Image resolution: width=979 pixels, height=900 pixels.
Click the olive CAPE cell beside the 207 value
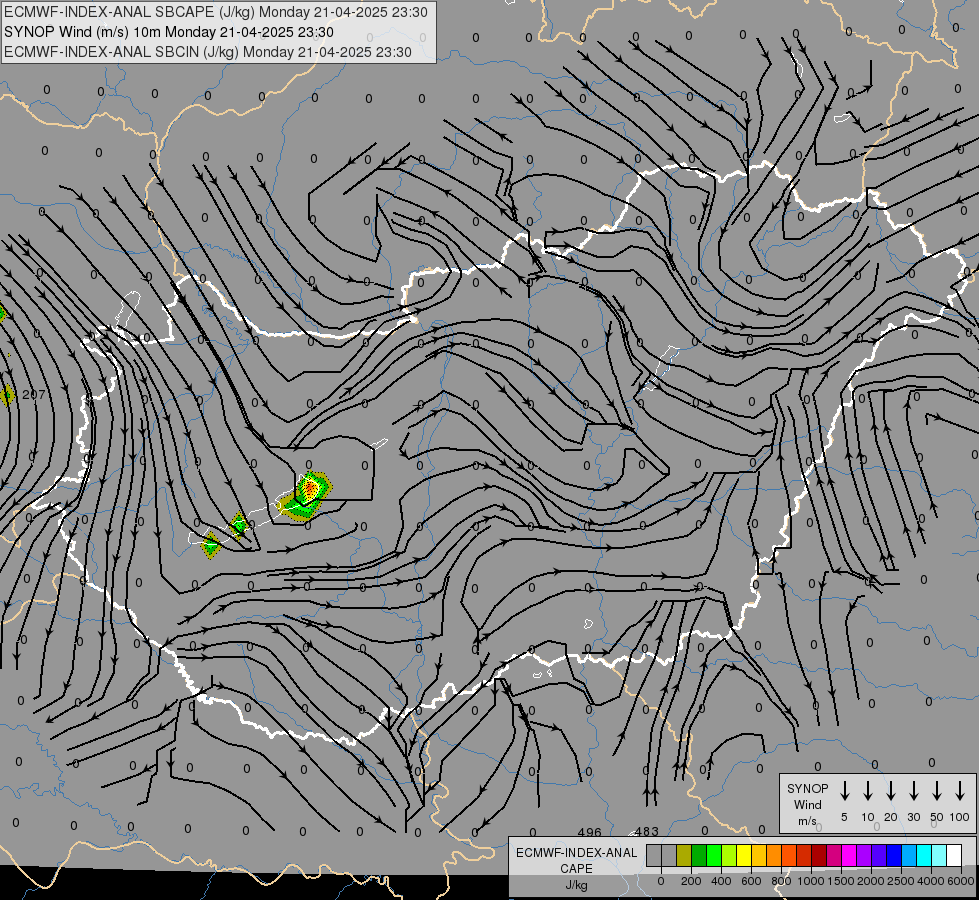[7, 395]
